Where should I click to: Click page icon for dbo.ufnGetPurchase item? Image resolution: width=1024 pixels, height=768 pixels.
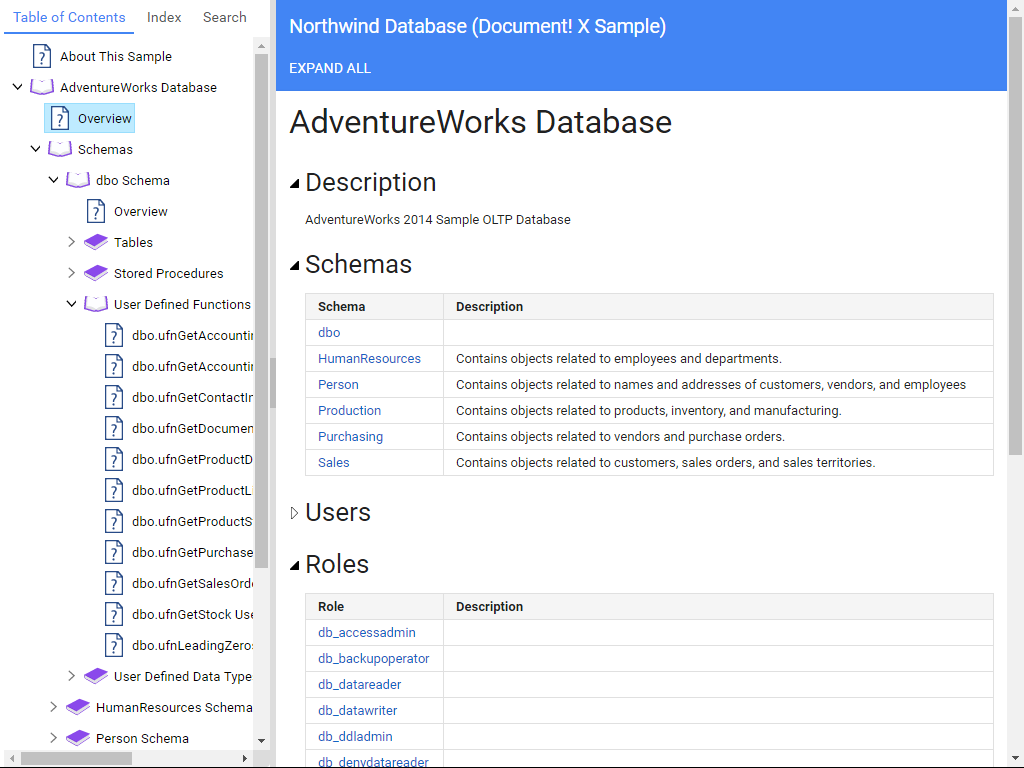(x=114, y=552)
